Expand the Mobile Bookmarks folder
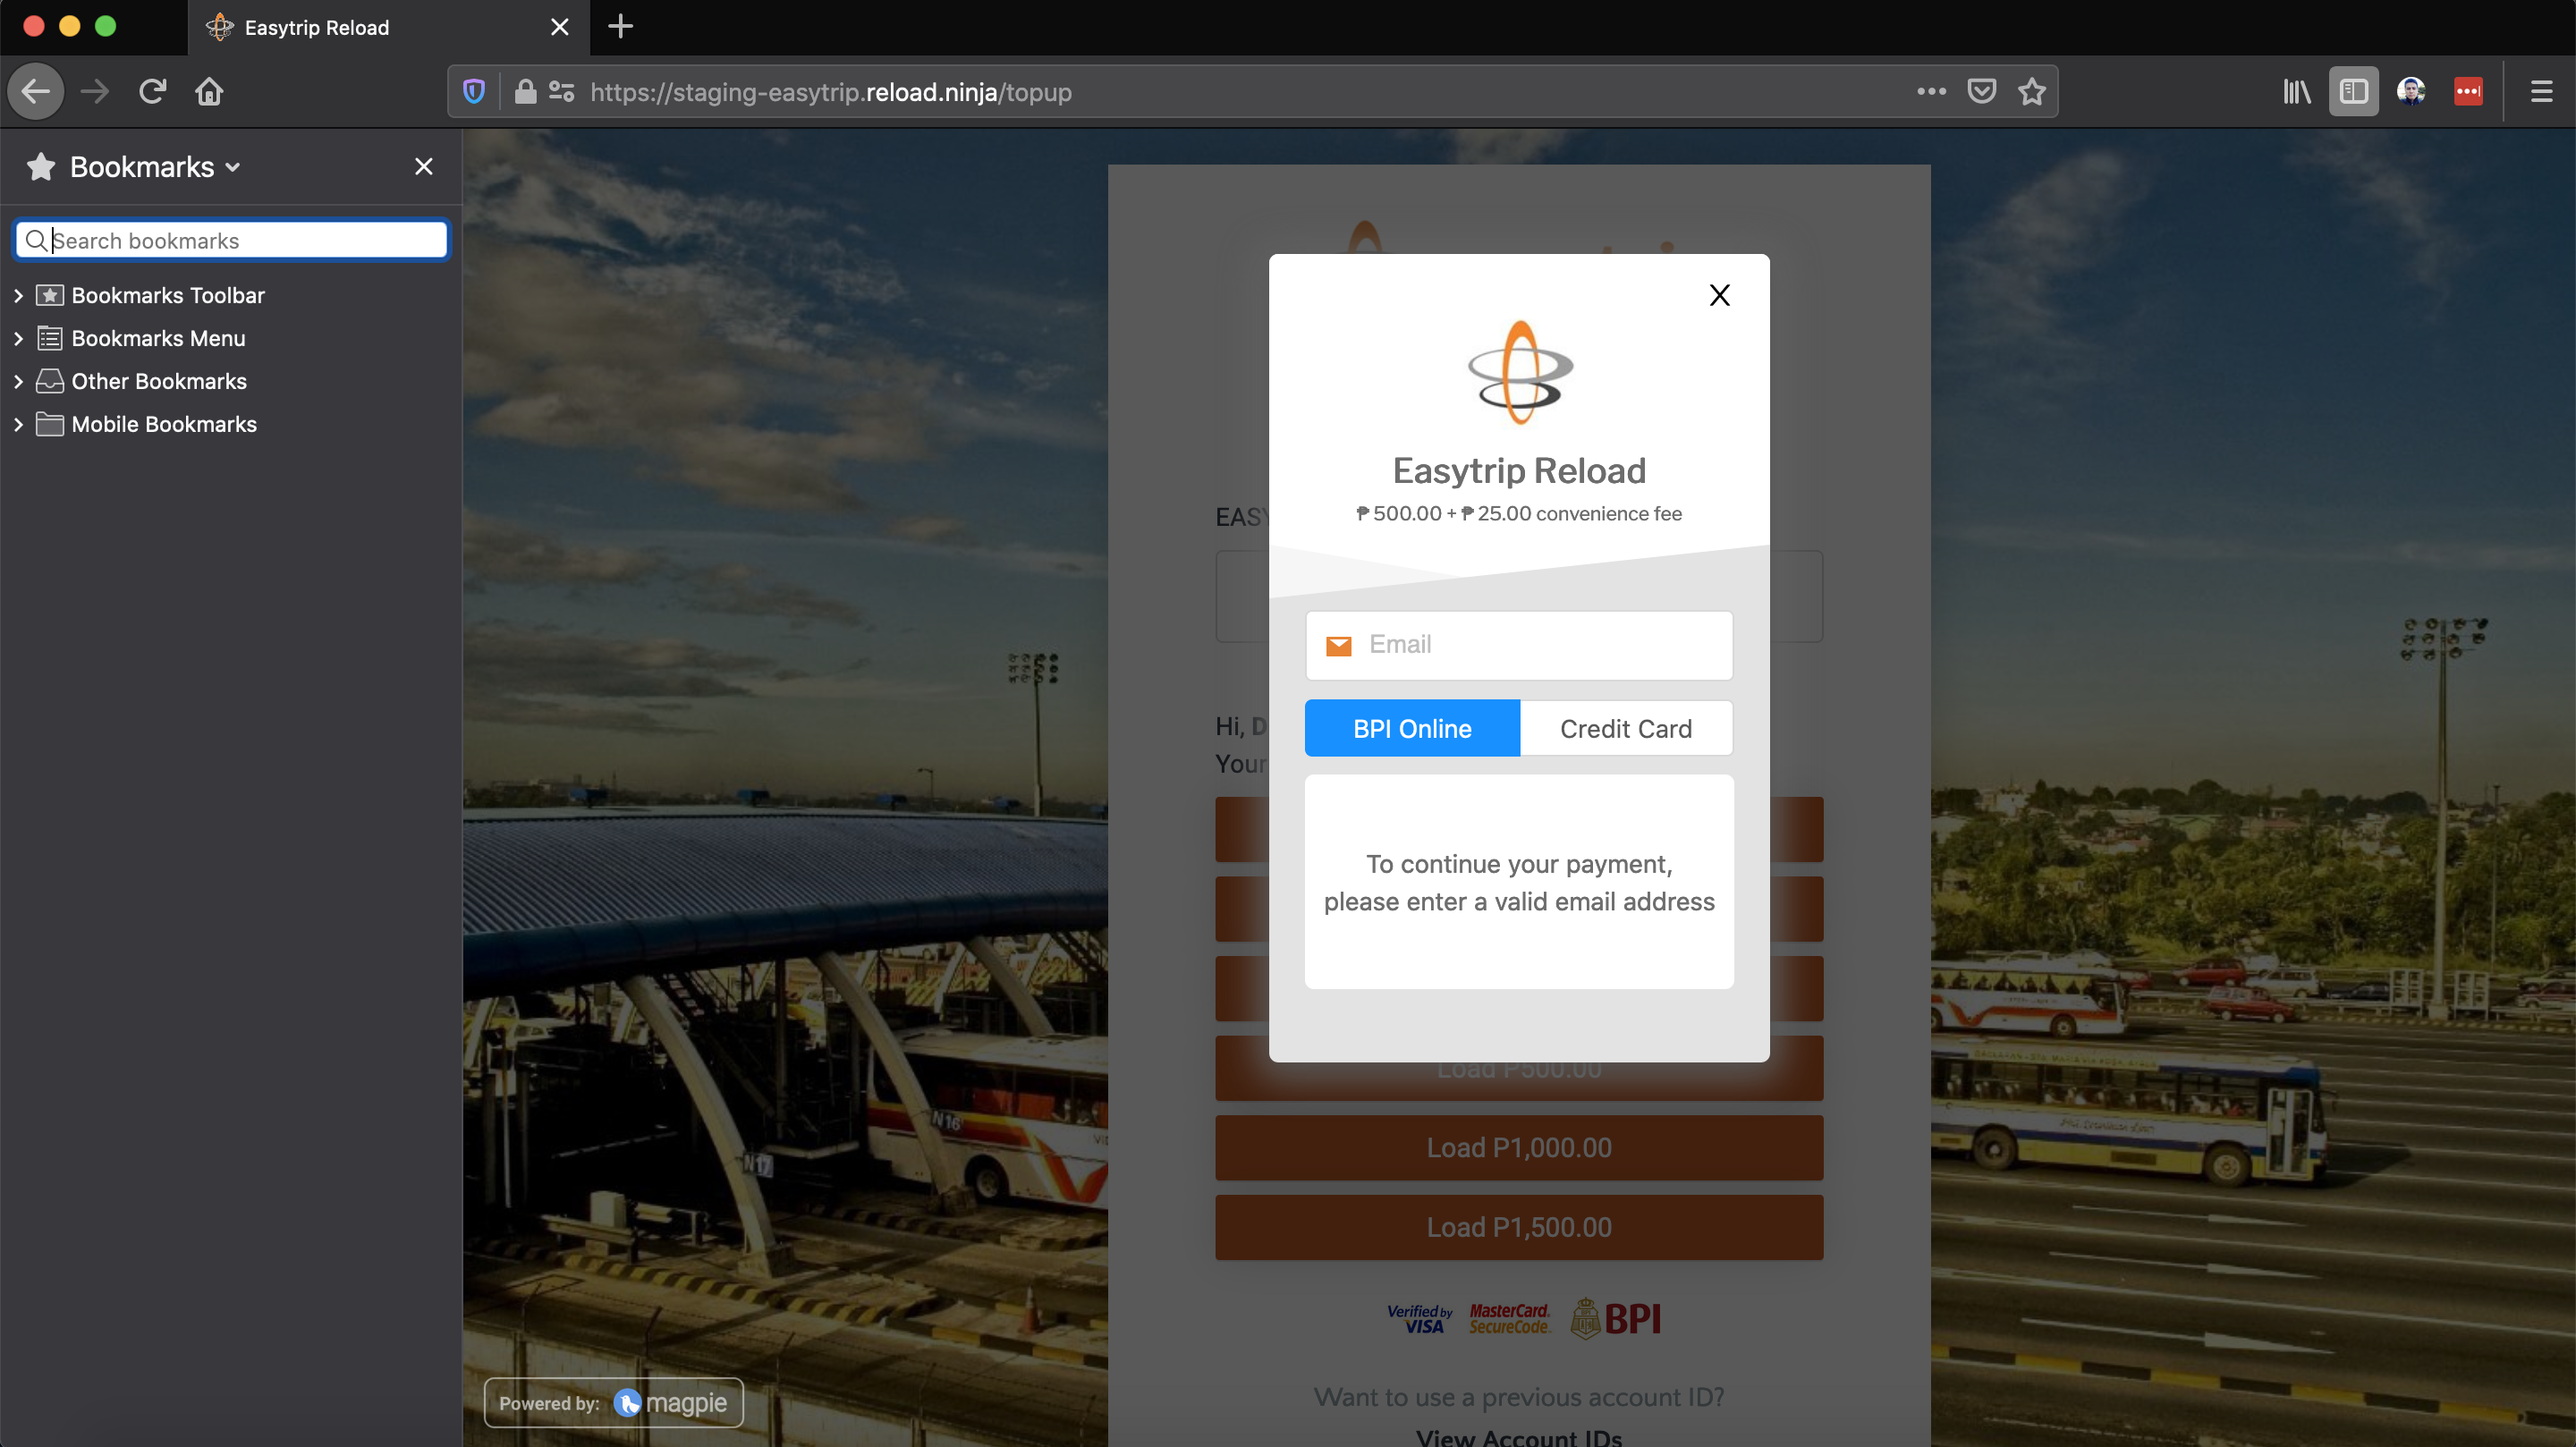This screenshot has width=2576, height=1447. click(16, 423)
